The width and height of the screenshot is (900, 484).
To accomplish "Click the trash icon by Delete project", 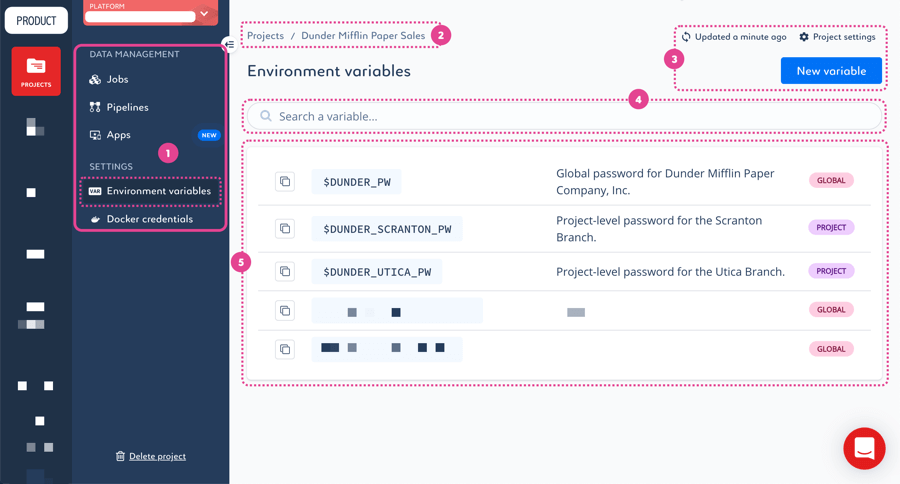I will point(120,456).
